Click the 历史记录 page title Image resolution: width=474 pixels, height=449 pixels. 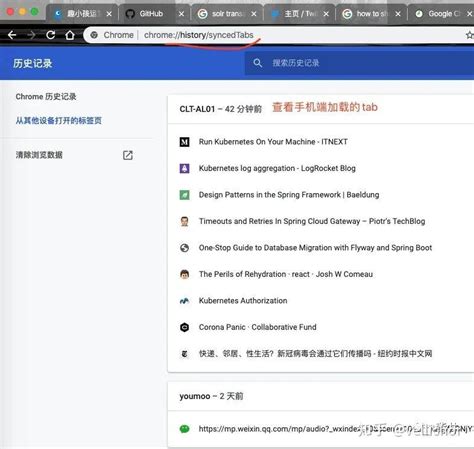click(33, 63)
